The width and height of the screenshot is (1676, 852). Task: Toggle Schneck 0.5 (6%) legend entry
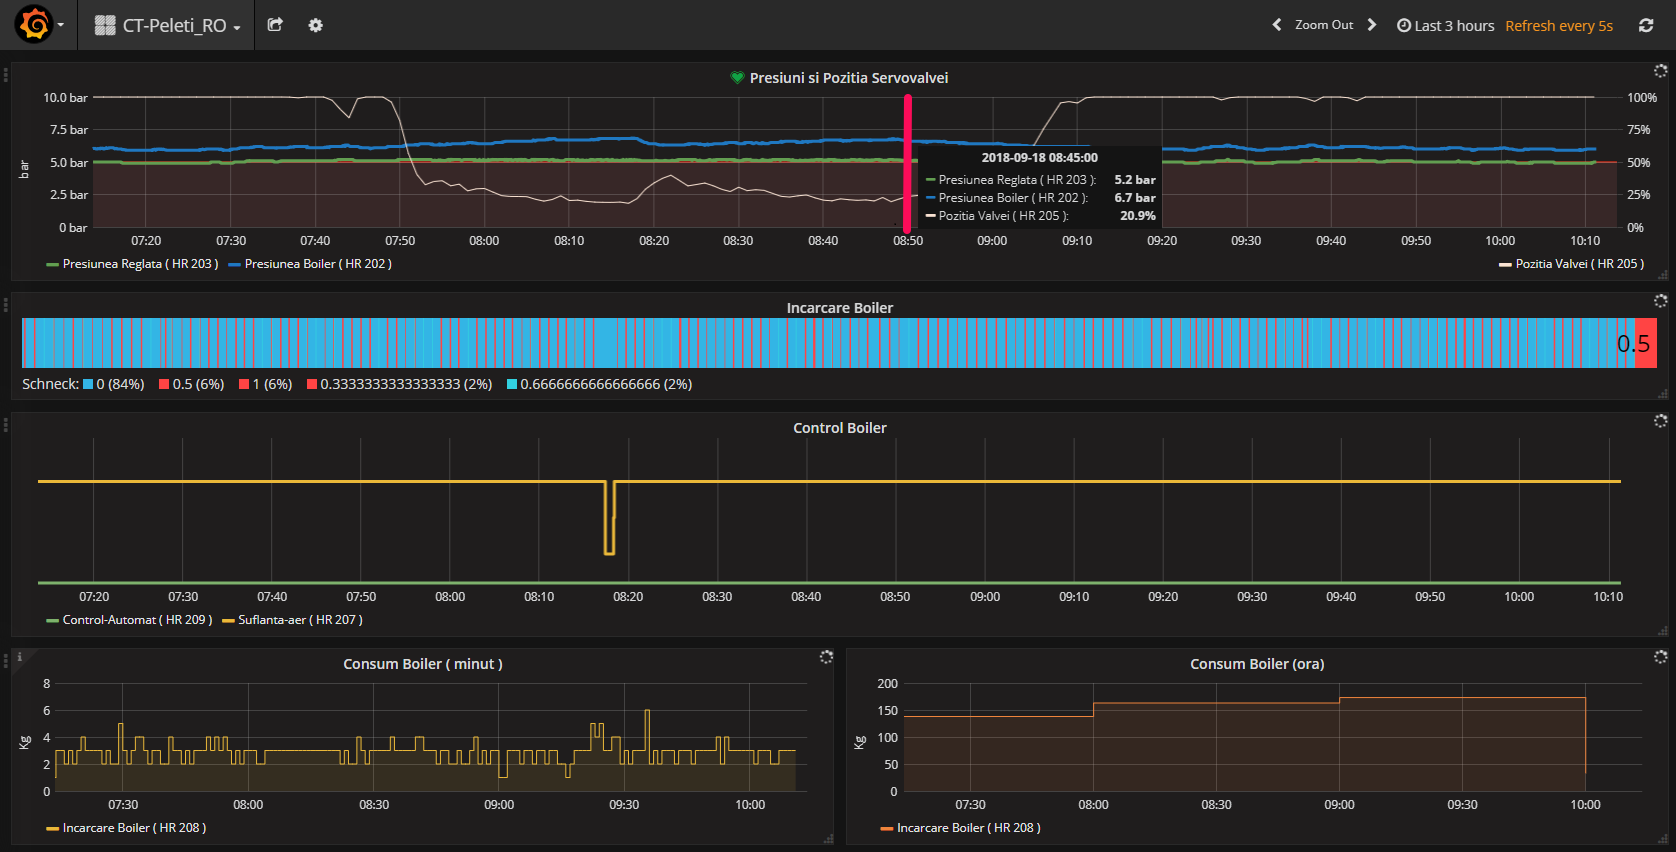click(191, 384)
